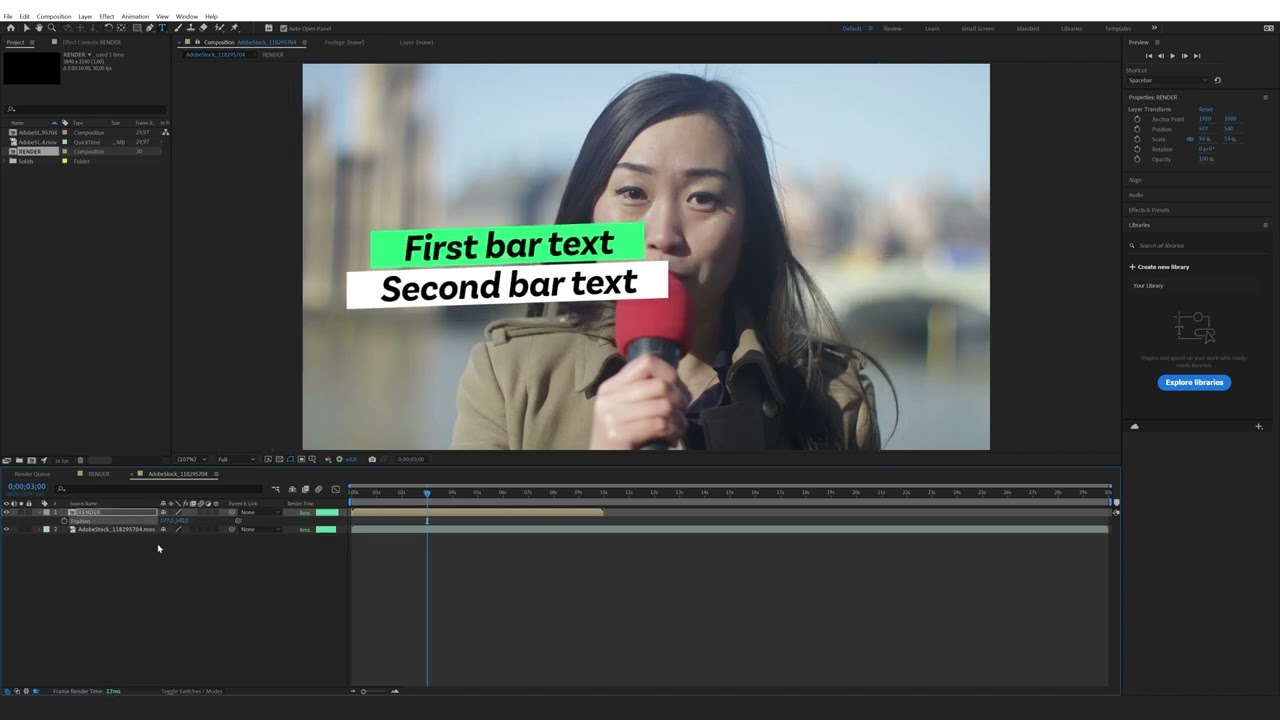Click the timeline zoom slider at the bottom

pos(374,691)
